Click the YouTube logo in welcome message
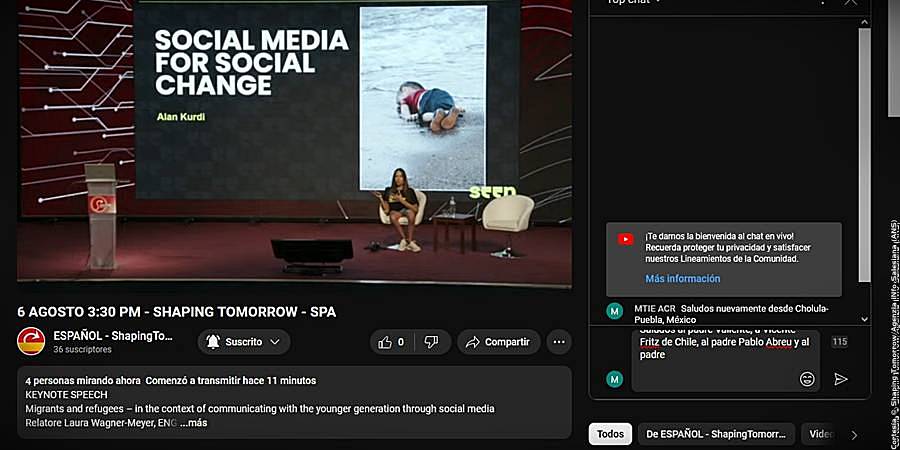This screenshot has width=900, height=450. pyautogui.click(x=626, y=239)
